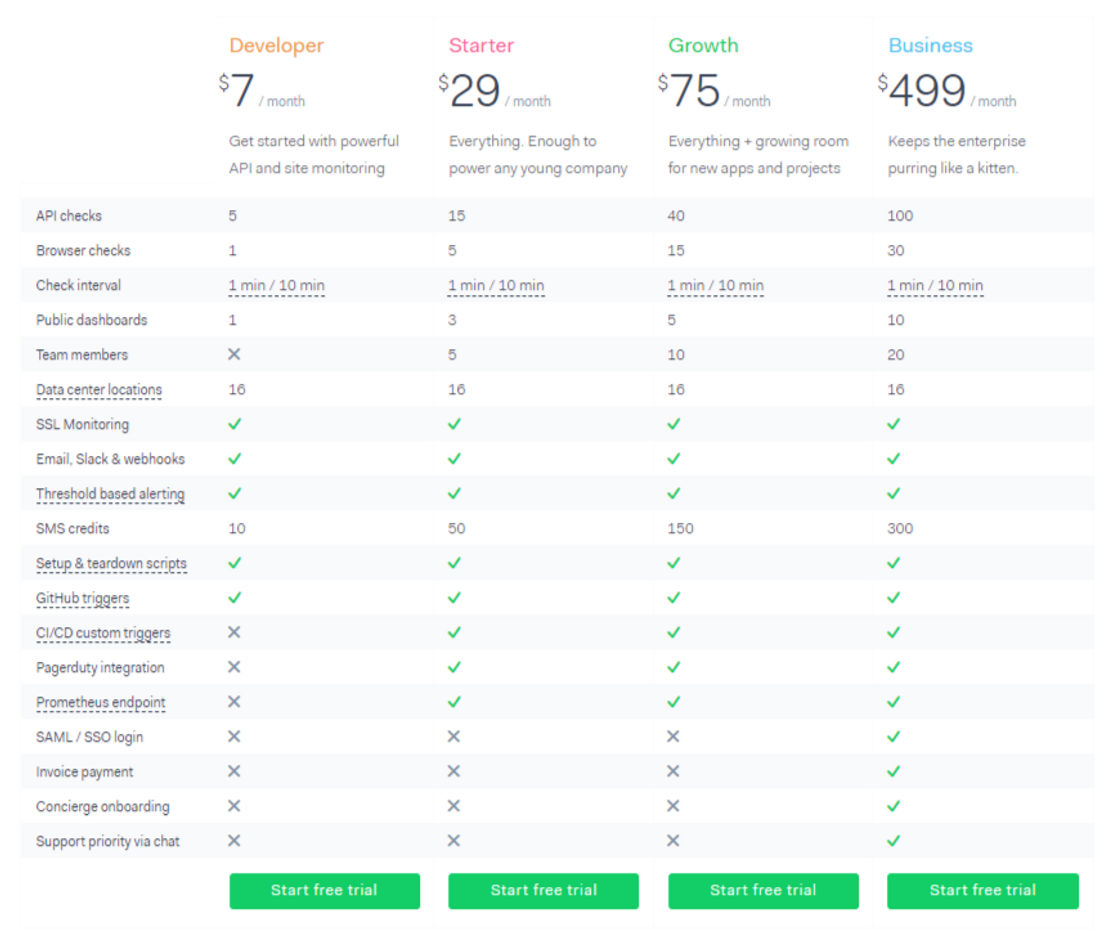Click the Public dashboards row label

(x=92, y=320)
